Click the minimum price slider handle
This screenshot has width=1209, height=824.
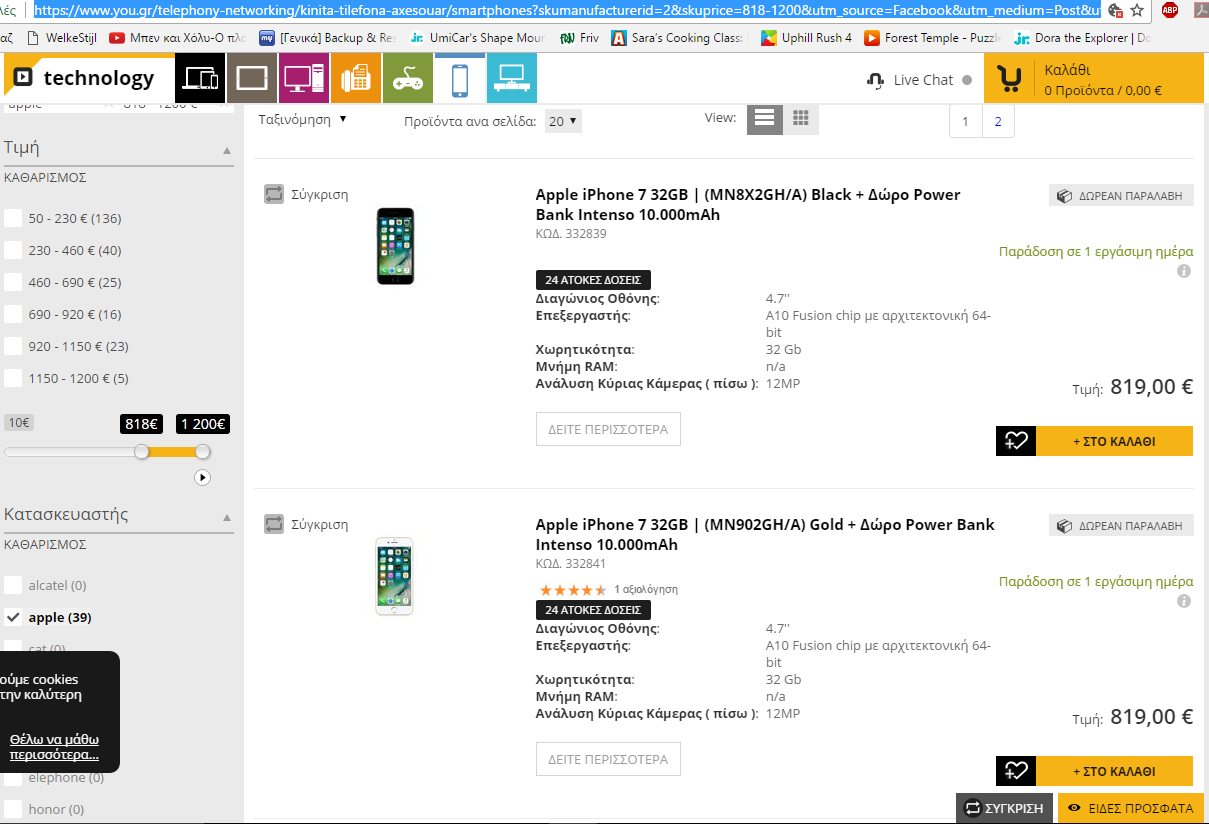[x=142, y=452]
